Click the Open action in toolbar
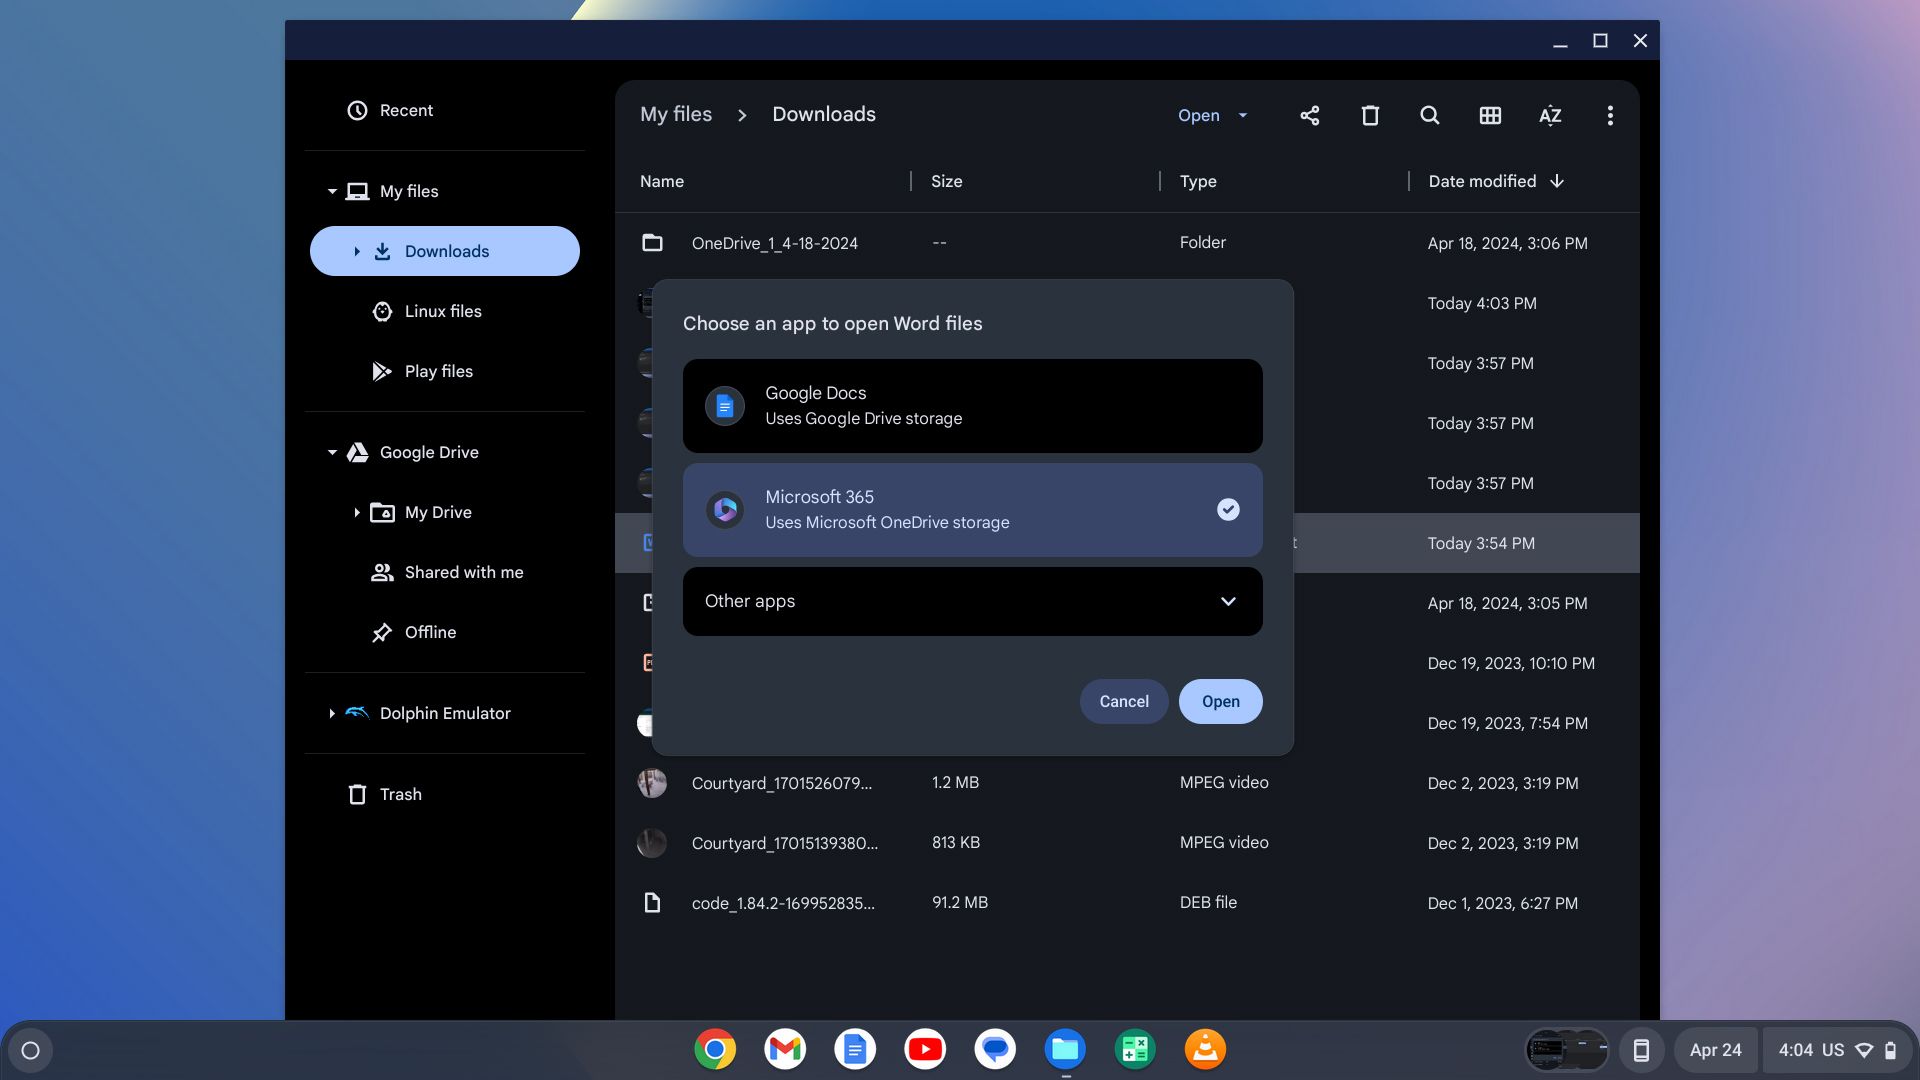The height and width of the screenshot is (1080, 1920). coord(1198,115)
